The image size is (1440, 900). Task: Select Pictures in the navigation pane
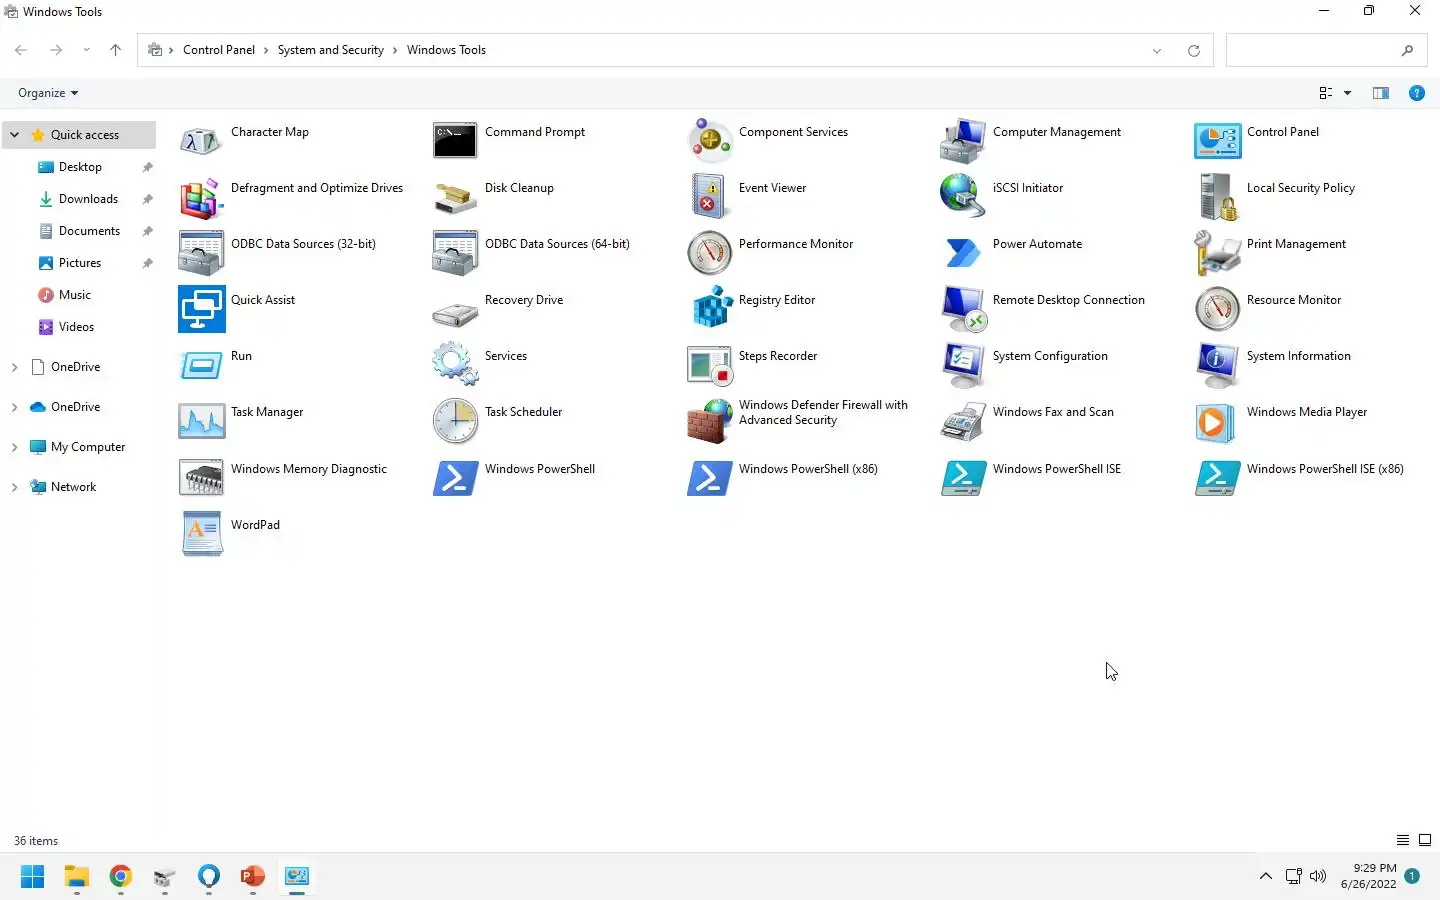tap(79, 263)
